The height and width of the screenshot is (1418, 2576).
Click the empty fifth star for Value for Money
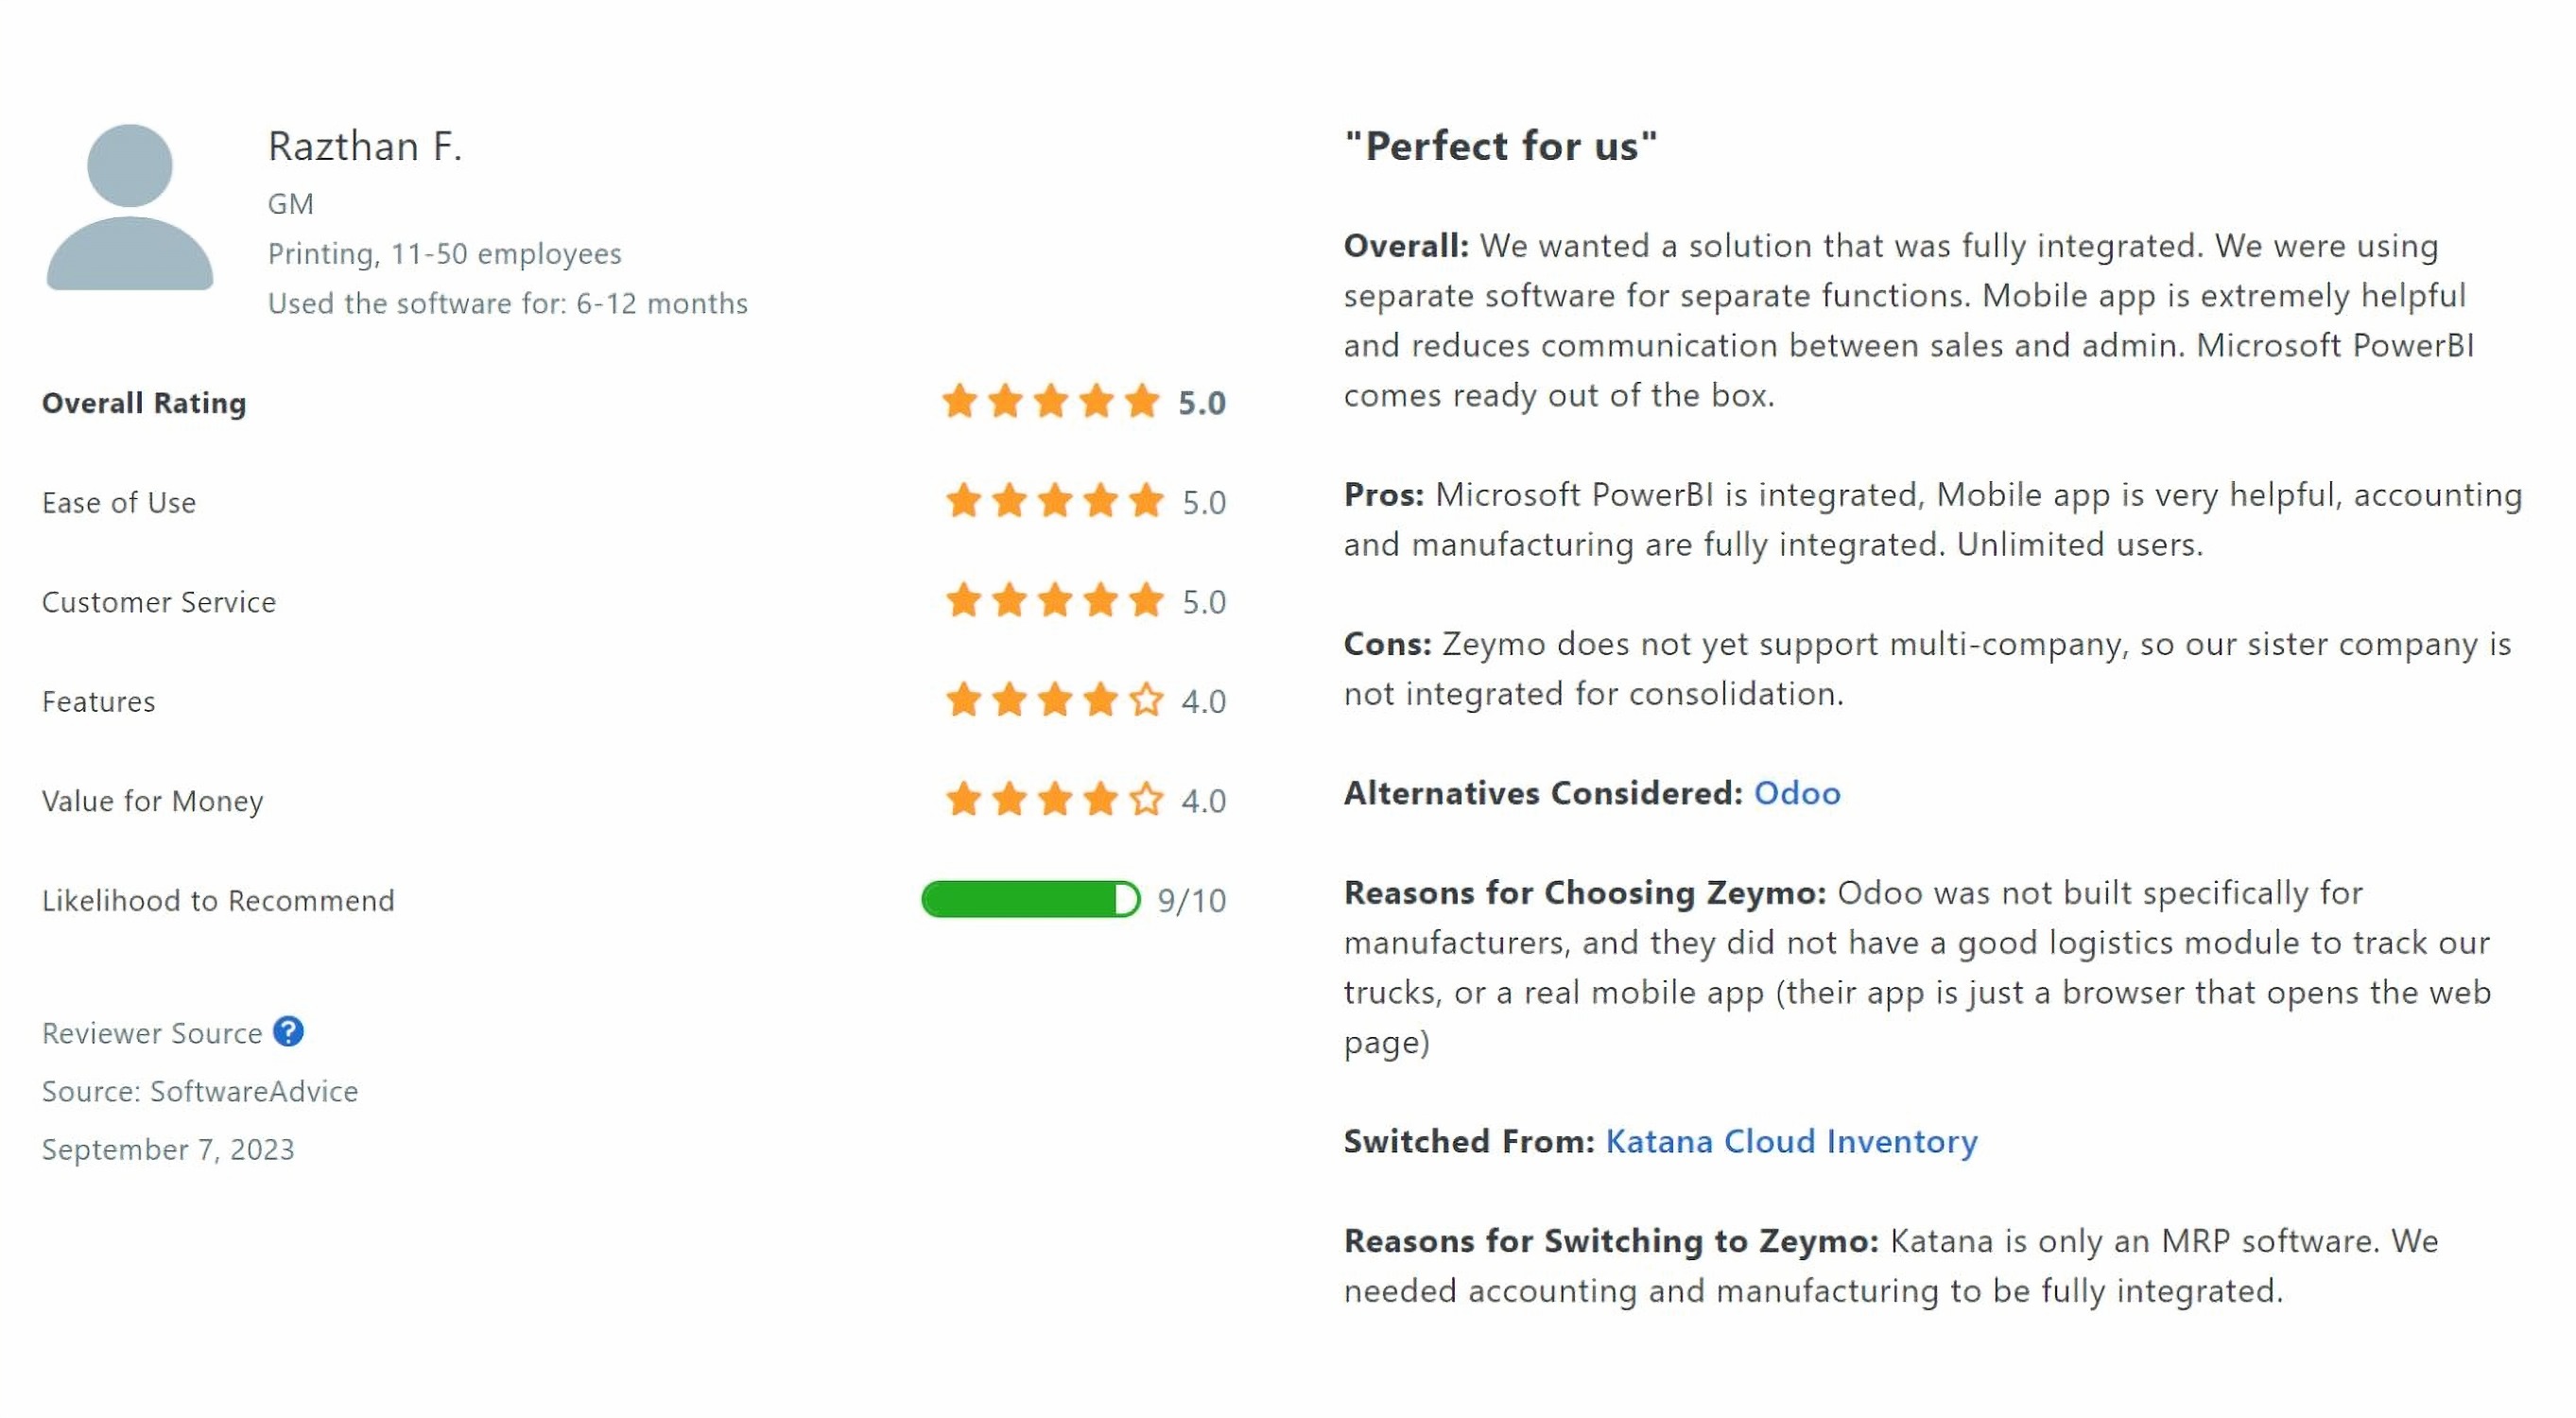pos(1146,800)
